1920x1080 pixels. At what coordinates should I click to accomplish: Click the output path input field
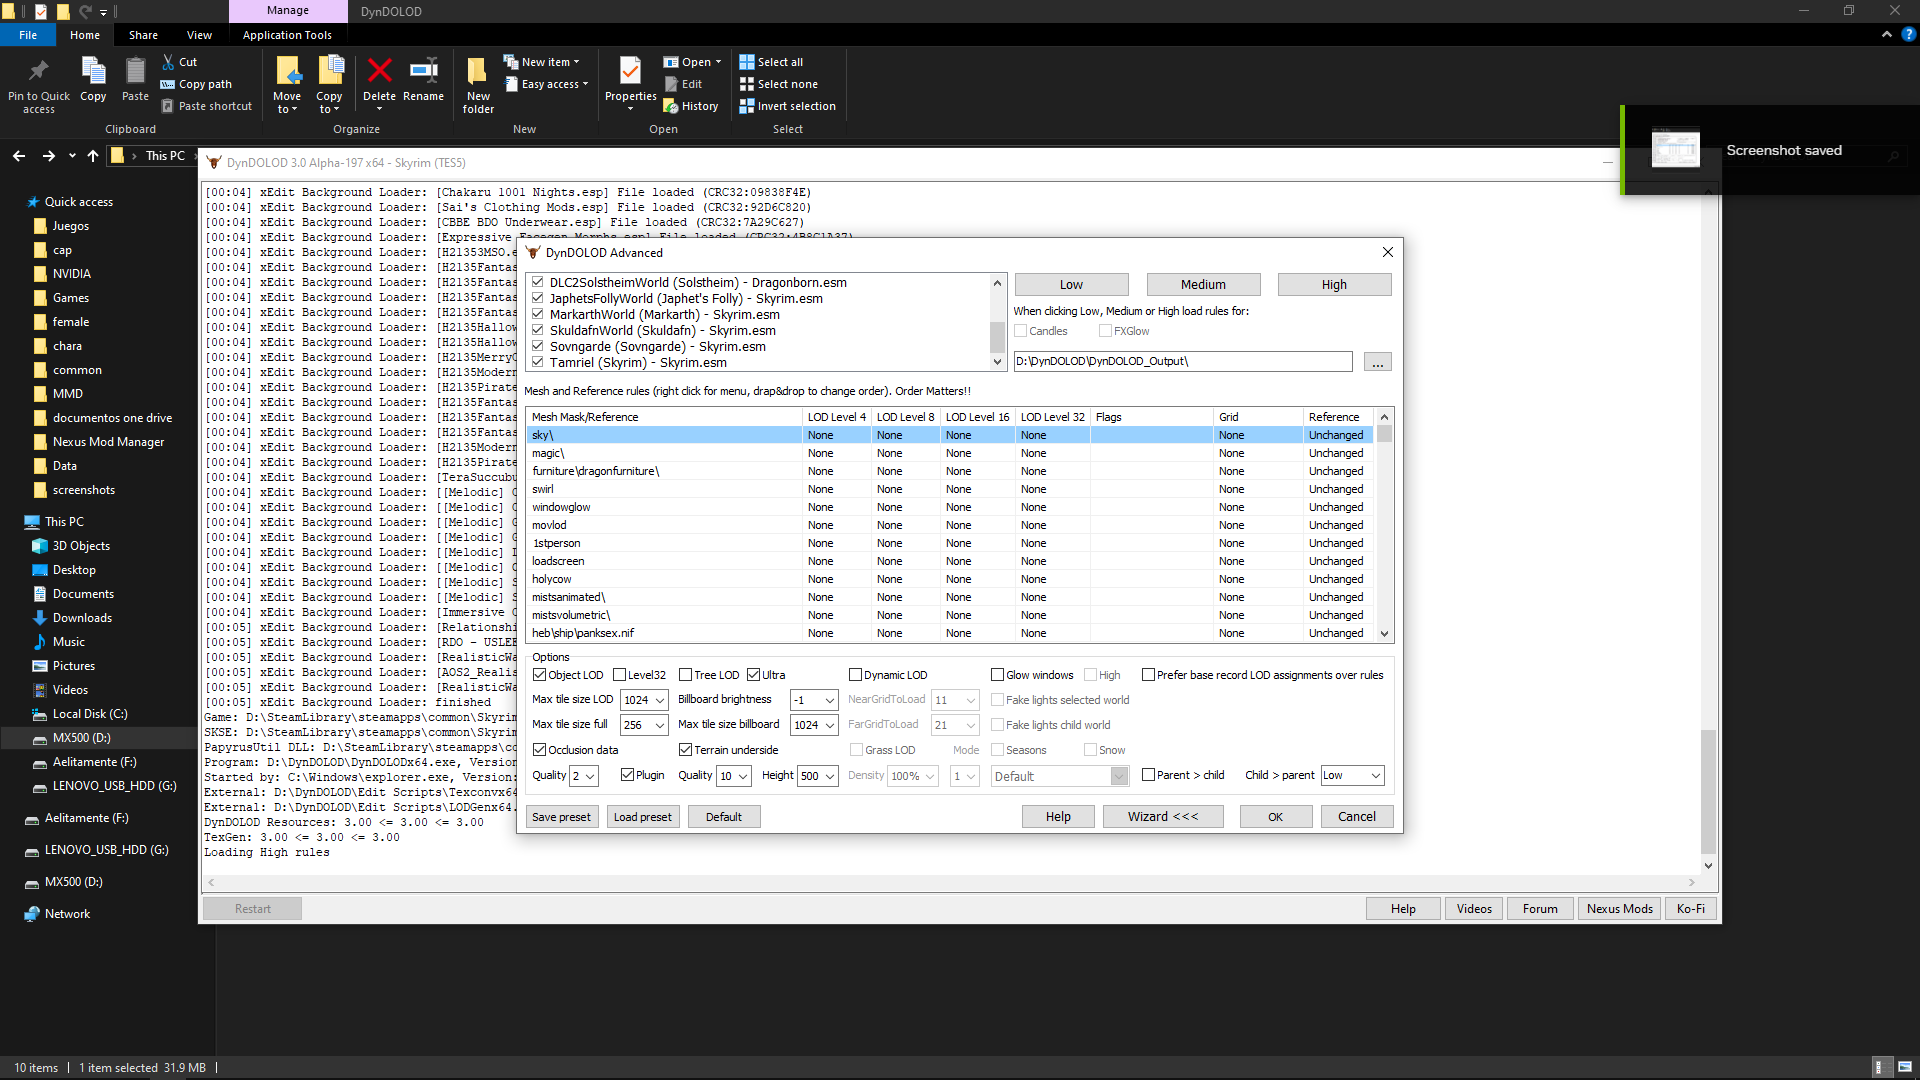[1182, 362]
